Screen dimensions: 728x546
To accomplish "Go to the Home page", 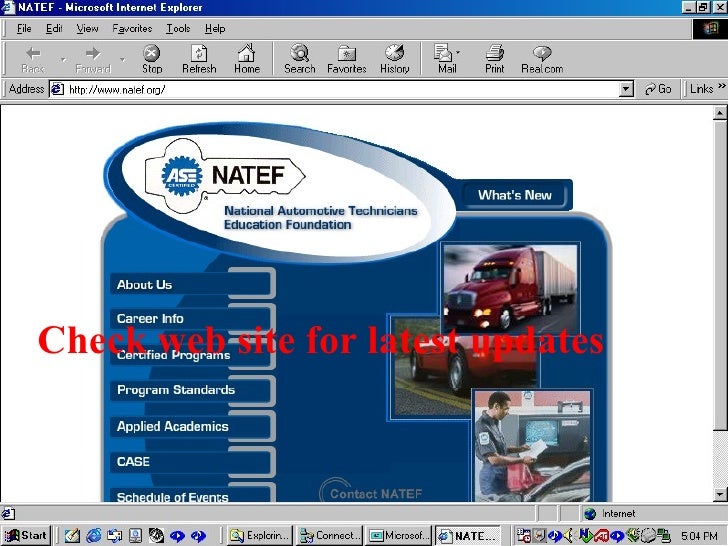I will click(x=247, y=59).
